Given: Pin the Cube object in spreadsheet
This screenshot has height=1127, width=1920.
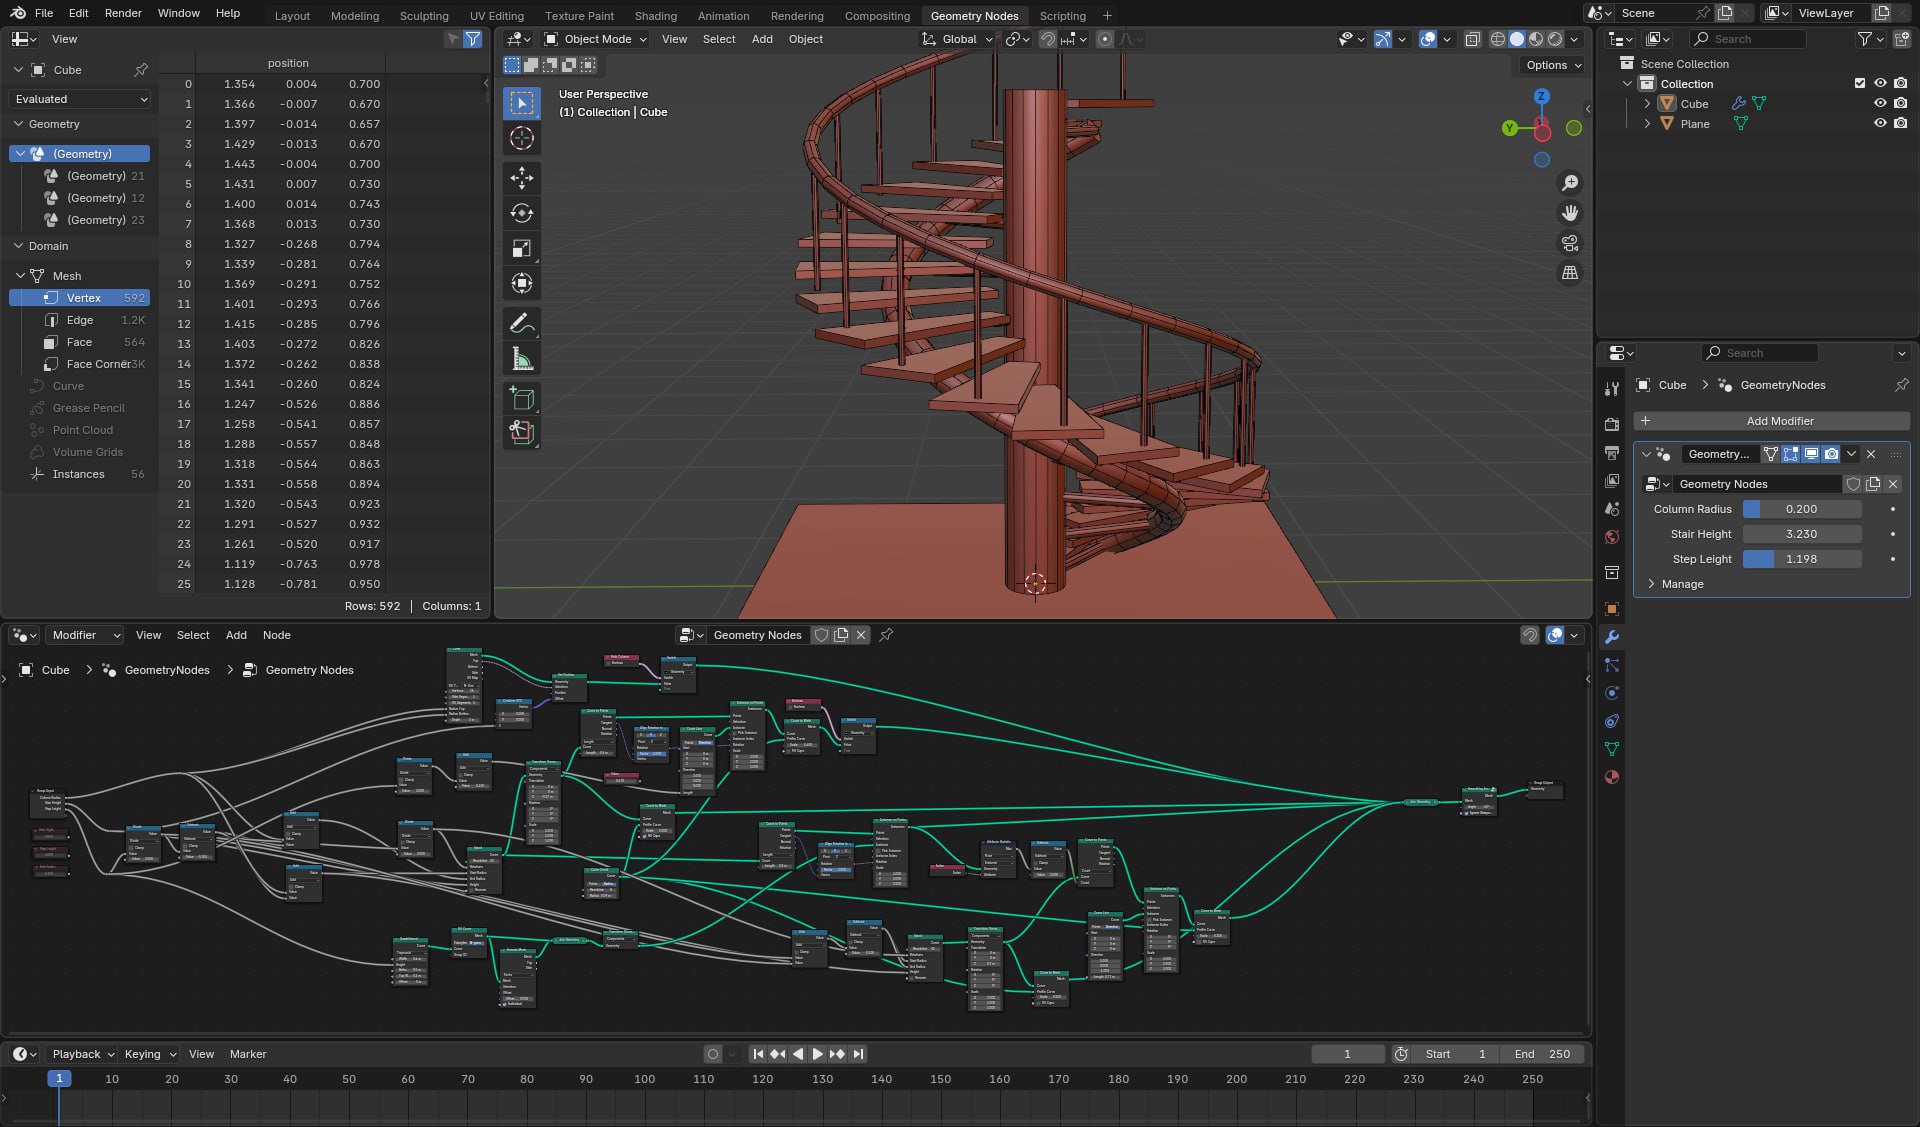Looking at the screenshot, I should 141,70.
